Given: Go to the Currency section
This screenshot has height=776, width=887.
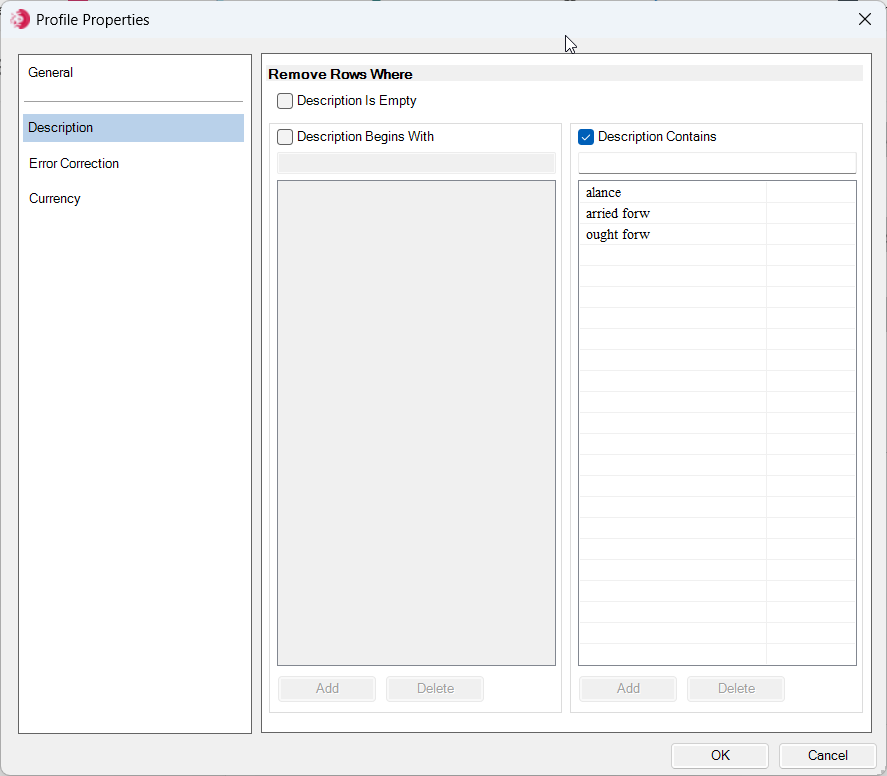Looking at the screenshot, I should pyautogui.click(x=55, y=199).
